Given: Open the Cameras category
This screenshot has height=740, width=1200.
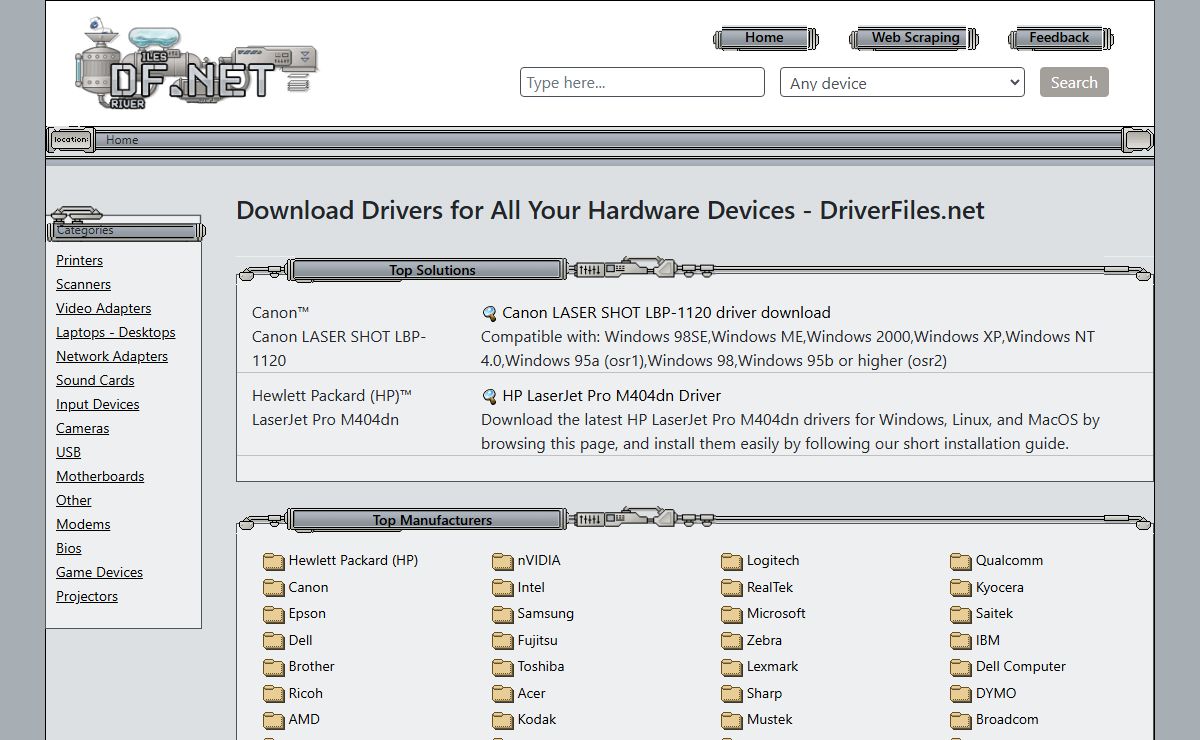Looking at the screenshot, I should click(x=82, y=428).
